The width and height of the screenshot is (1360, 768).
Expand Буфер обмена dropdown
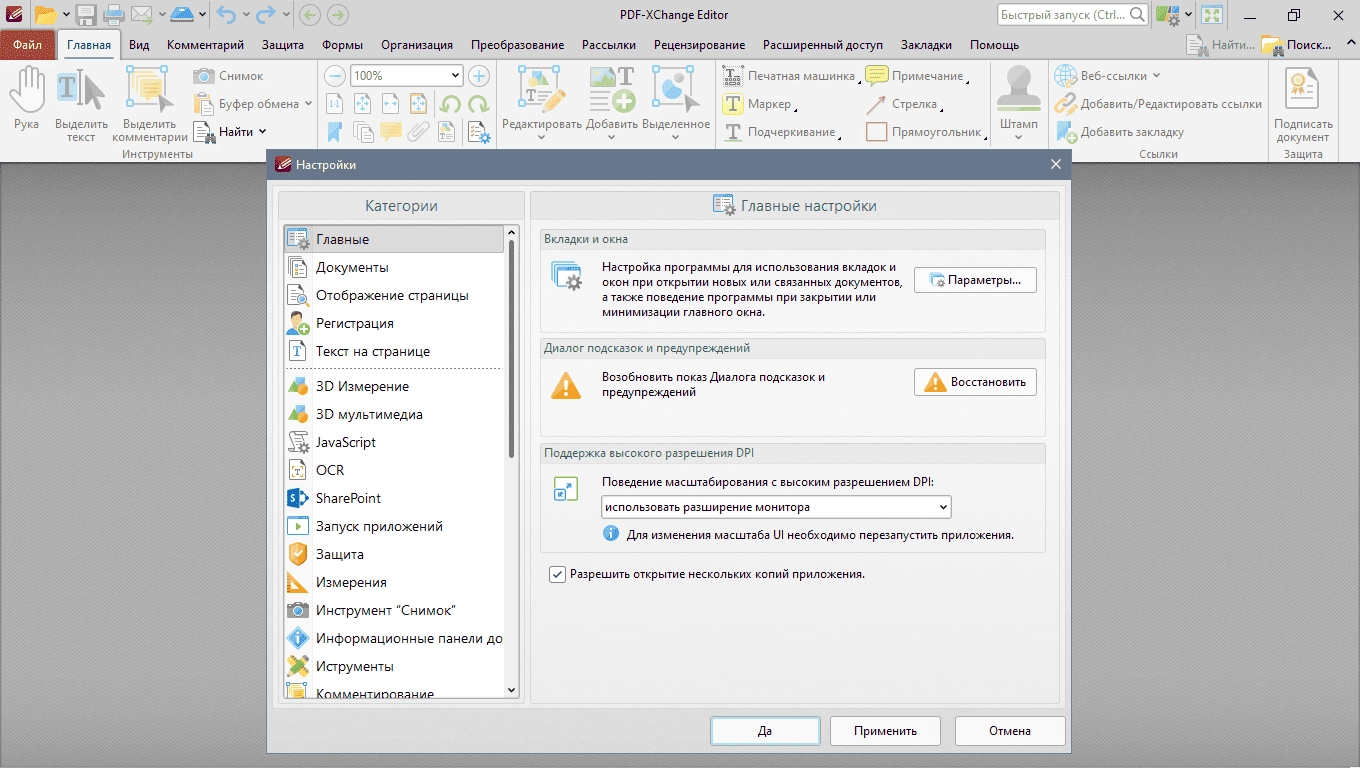pyautogui.click(x=308, y=104)
